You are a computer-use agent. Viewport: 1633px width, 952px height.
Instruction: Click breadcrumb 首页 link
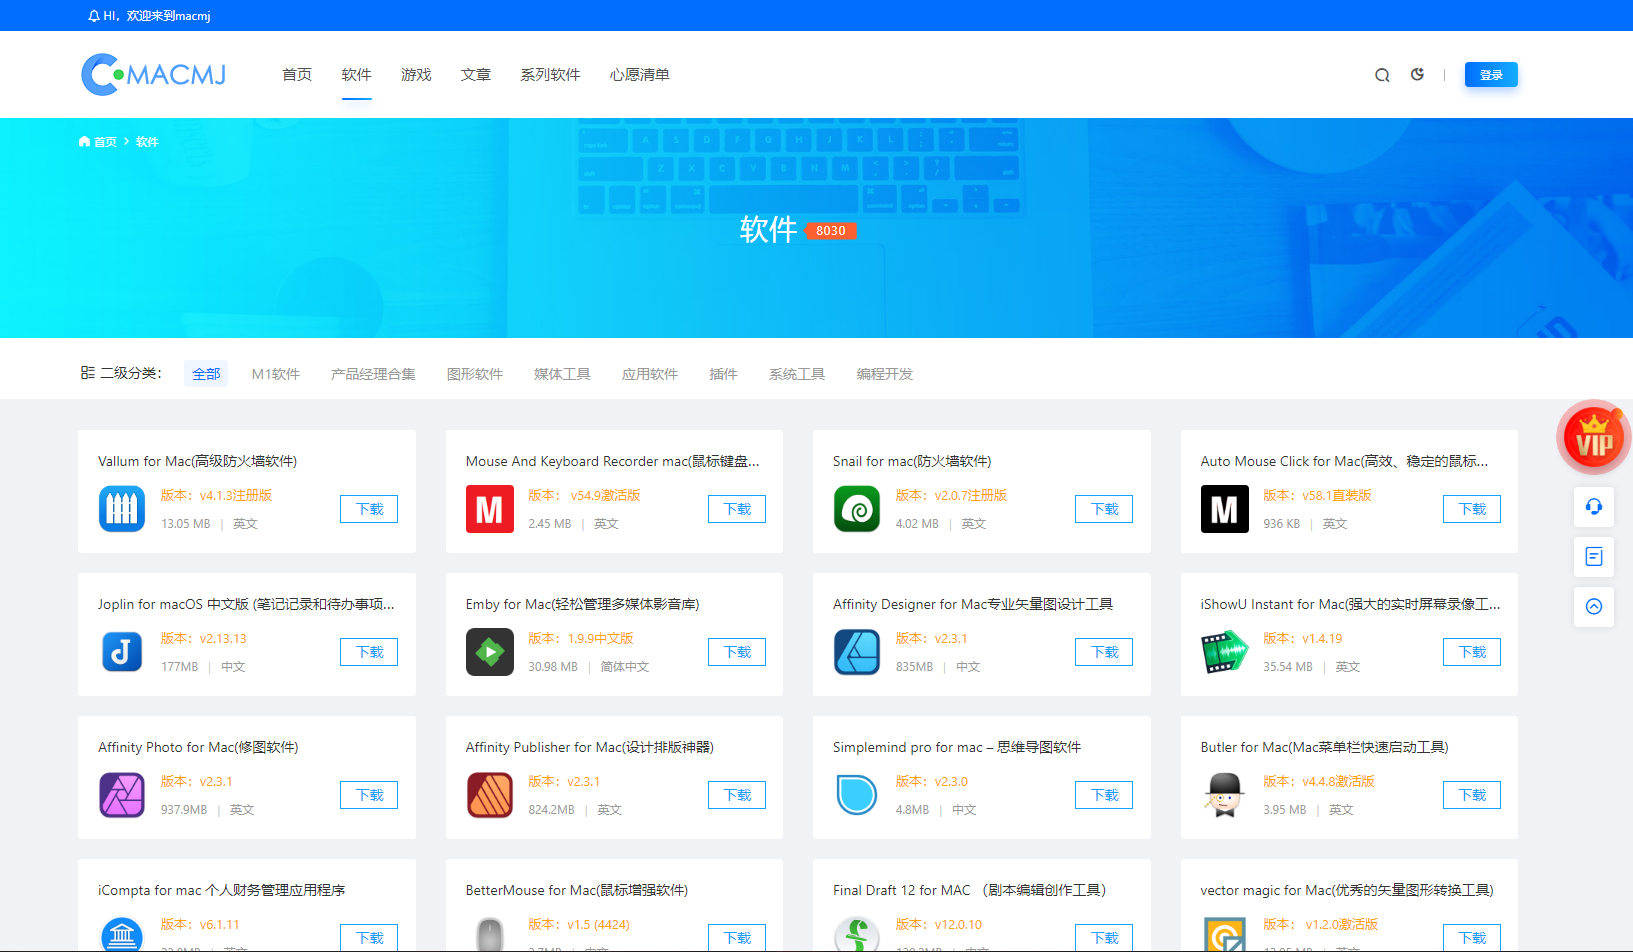point(105,142)
